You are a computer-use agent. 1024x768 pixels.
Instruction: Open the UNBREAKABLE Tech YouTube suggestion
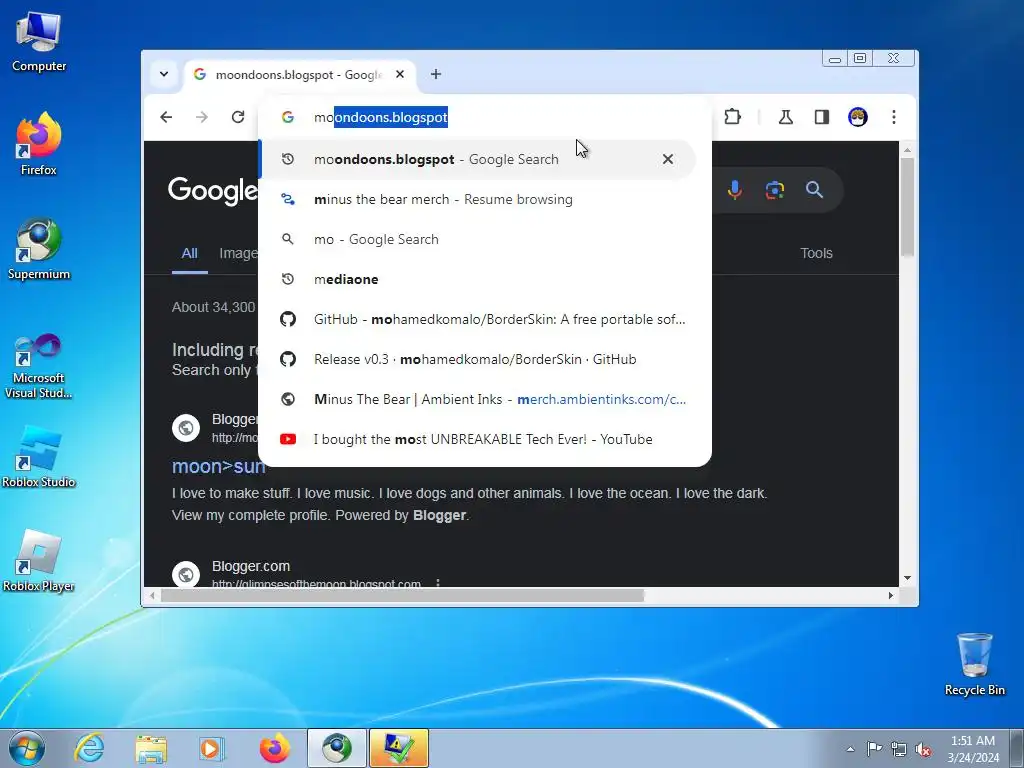coord(478,439)
